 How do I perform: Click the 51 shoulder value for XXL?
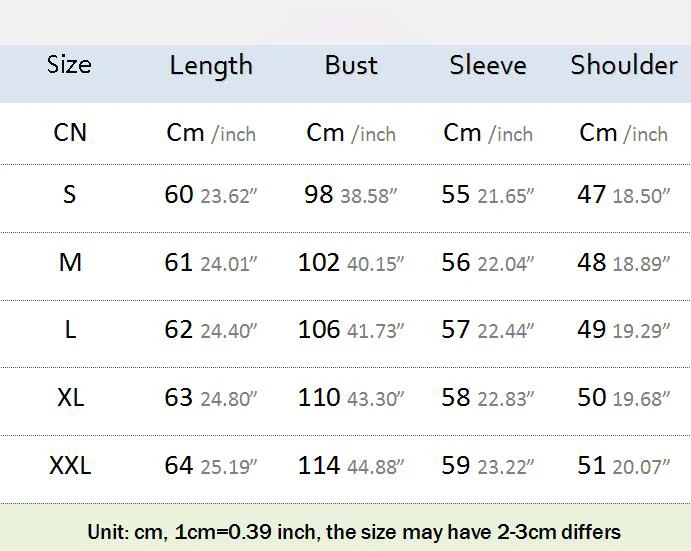(x=591, y=465)
